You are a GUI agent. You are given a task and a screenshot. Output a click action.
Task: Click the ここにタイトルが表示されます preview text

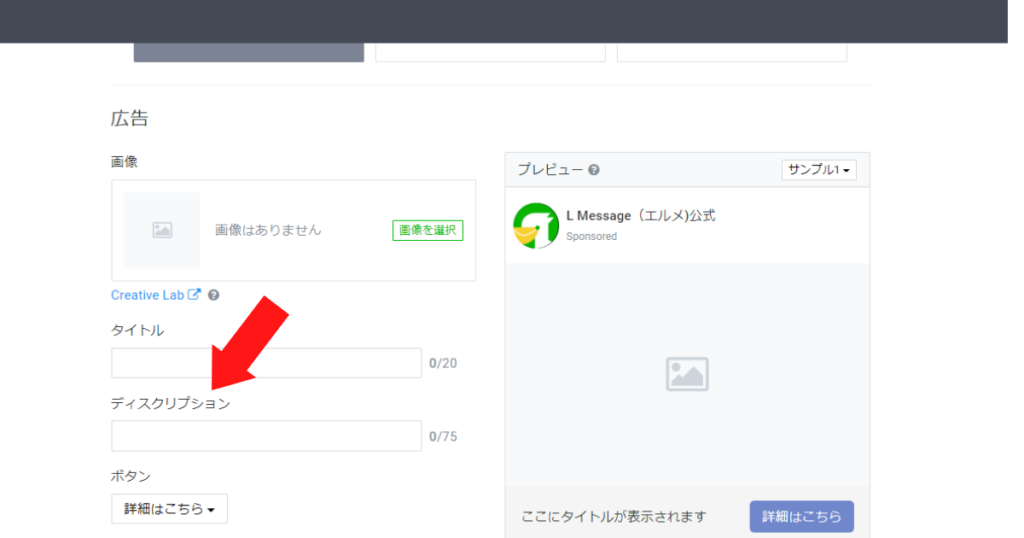(614, 516)
